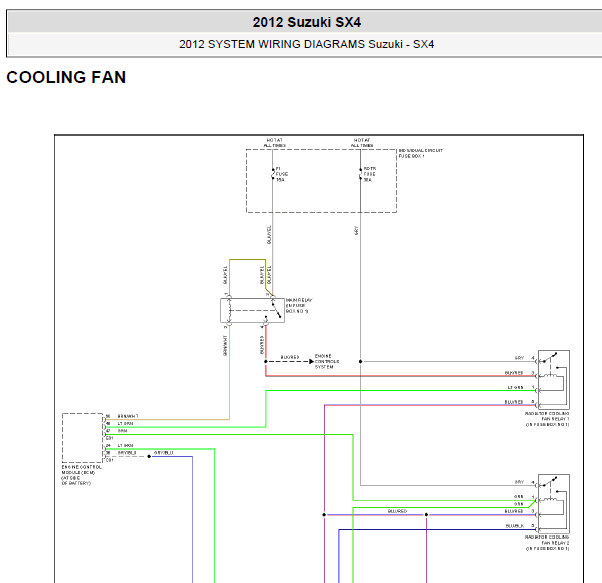This screenshot has height=583, width=602.
Task: Click the vertical BRN/WHT label below Main Relay
Action: point(225,345)
